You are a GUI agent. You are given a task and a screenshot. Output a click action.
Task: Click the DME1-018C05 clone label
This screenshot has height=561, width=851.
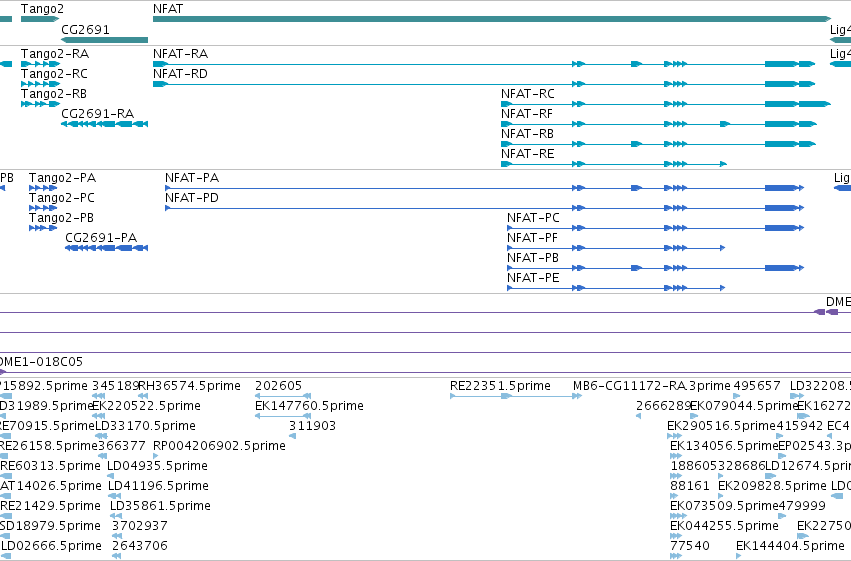tap(41, 362)
